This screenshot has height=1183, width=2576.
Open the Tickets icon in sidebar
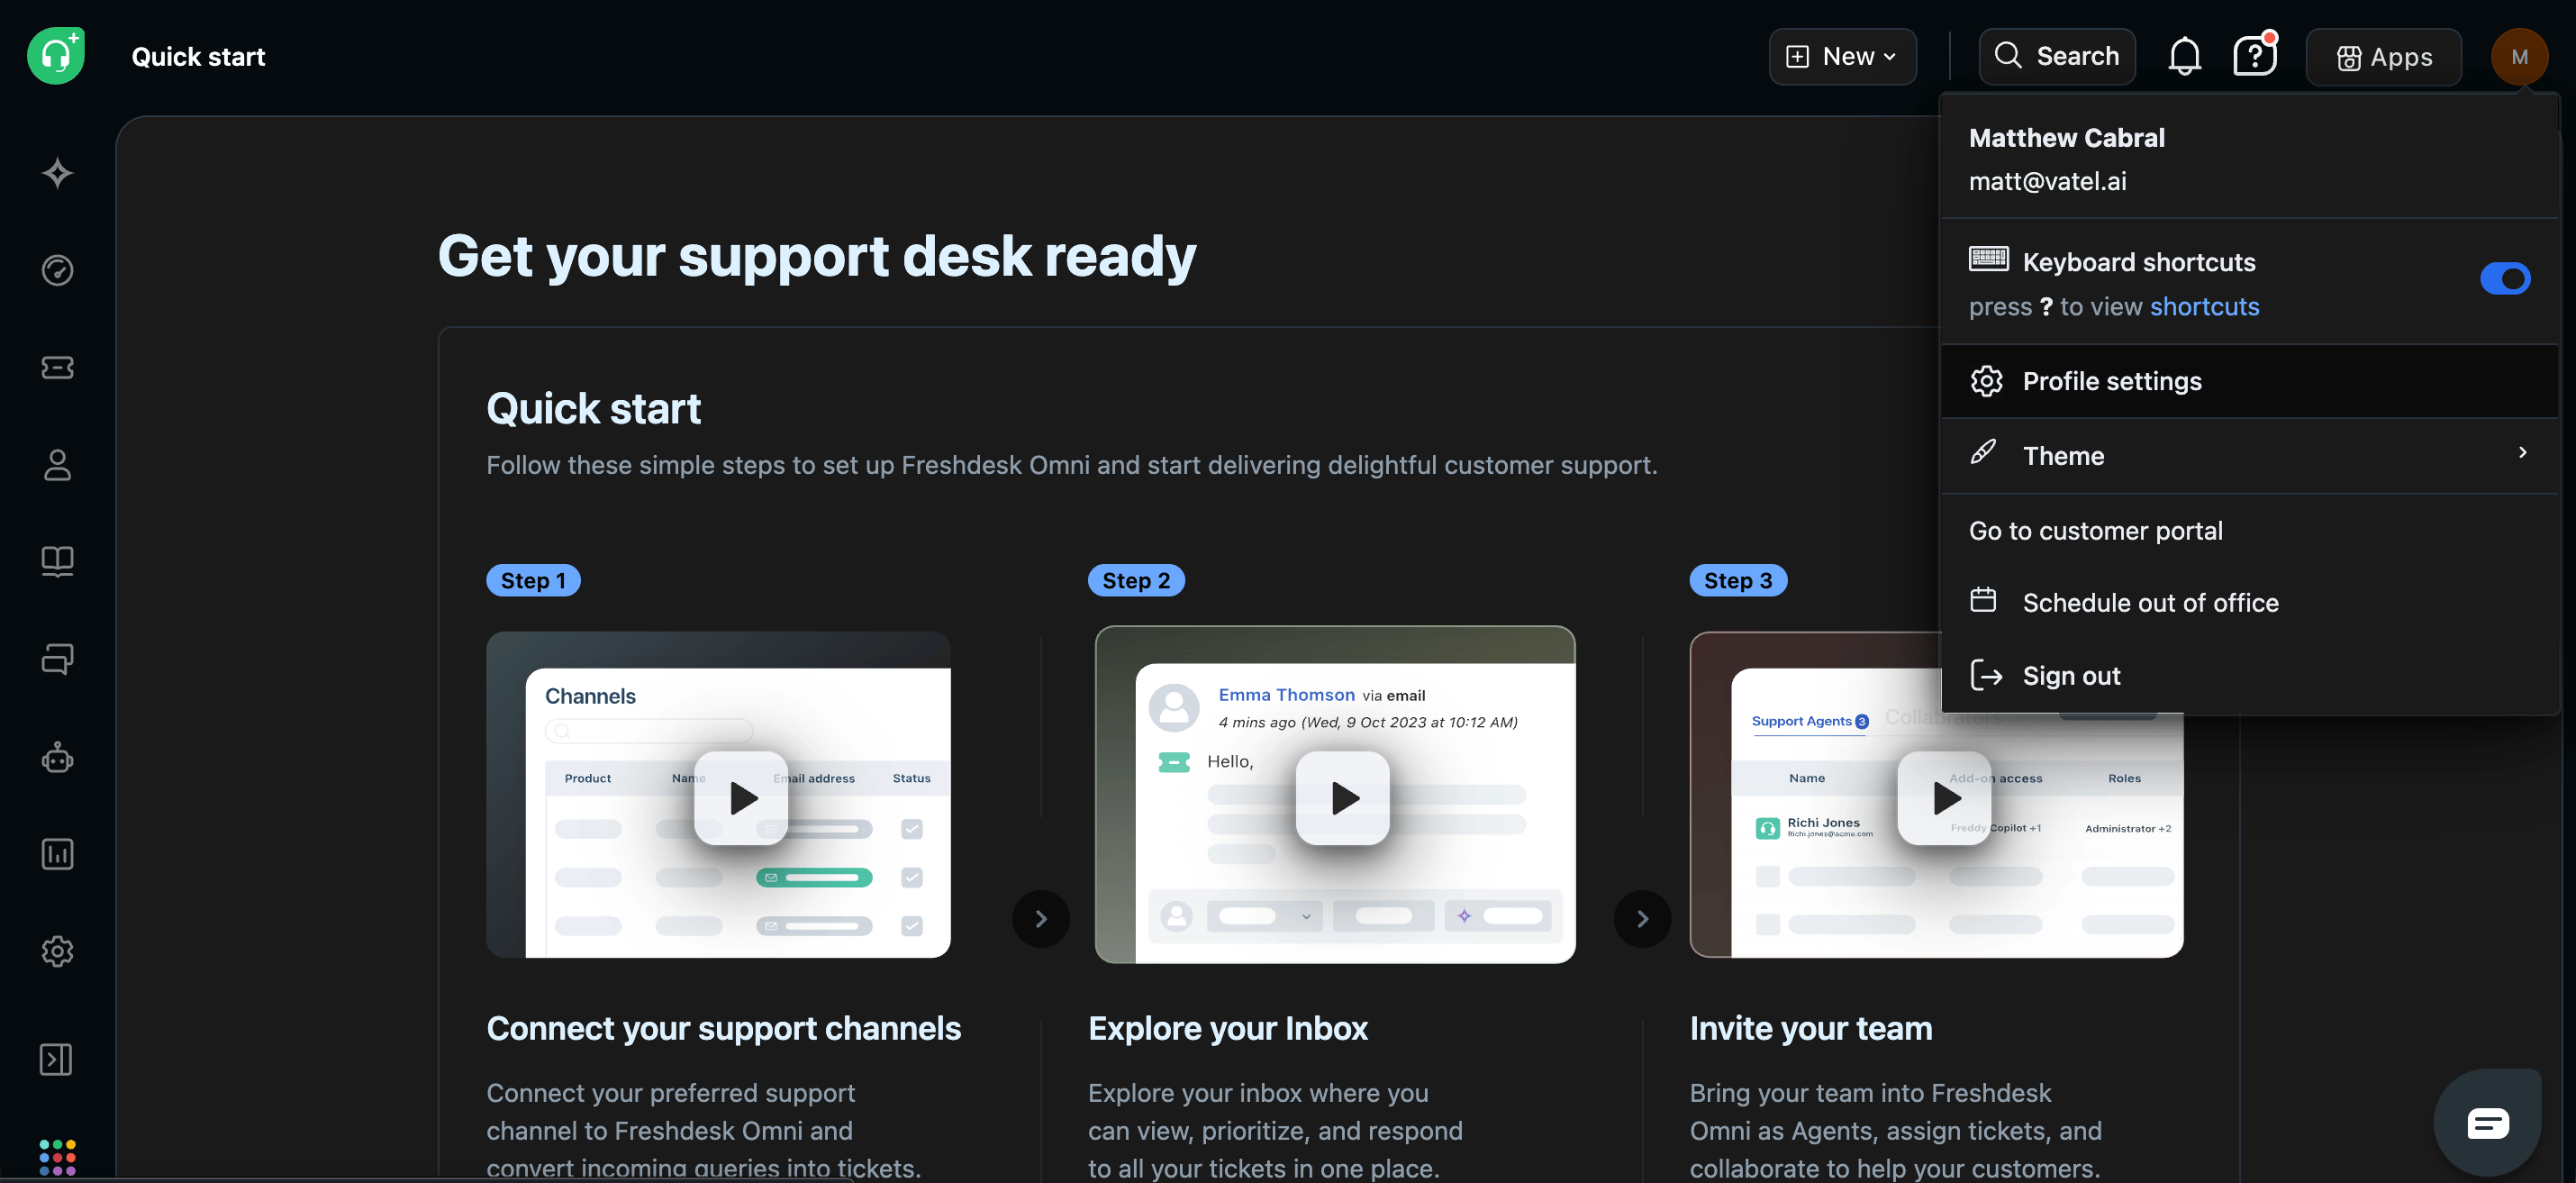click(57, 367)
